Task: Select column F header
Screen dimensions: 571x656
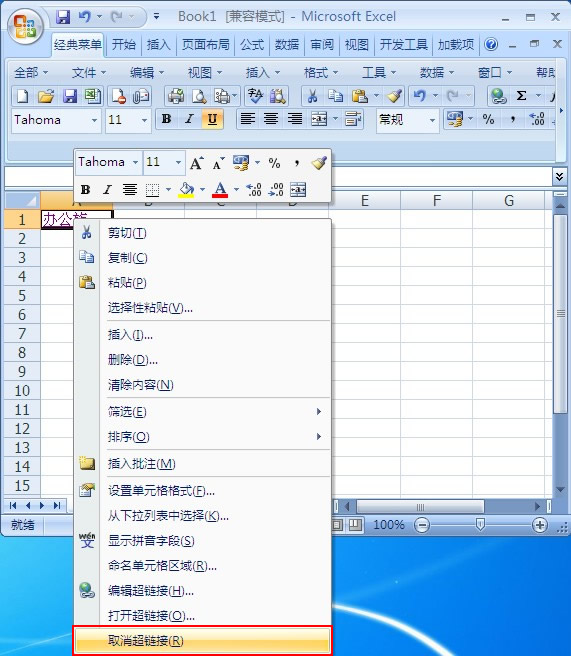Action: [436, 201]
